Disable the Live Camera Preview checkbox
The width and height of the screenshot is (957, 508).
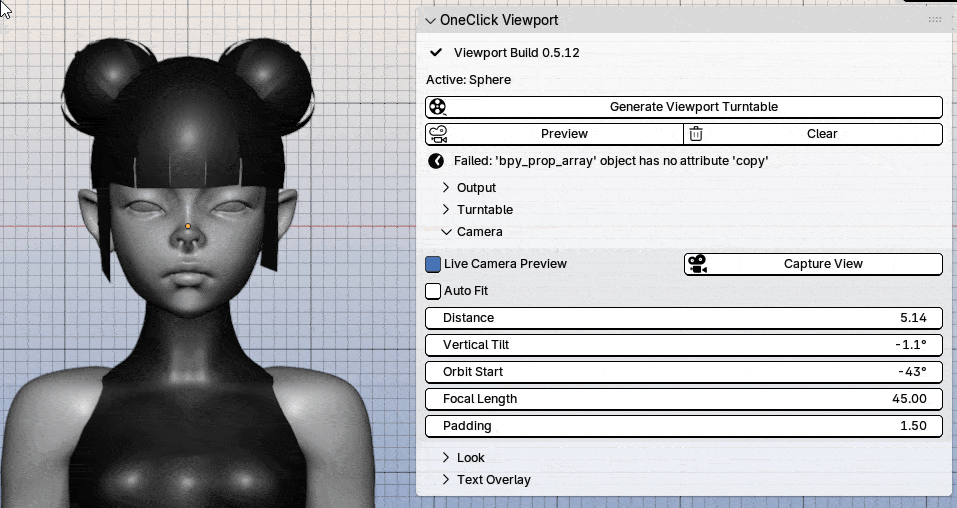pos(433,264)
